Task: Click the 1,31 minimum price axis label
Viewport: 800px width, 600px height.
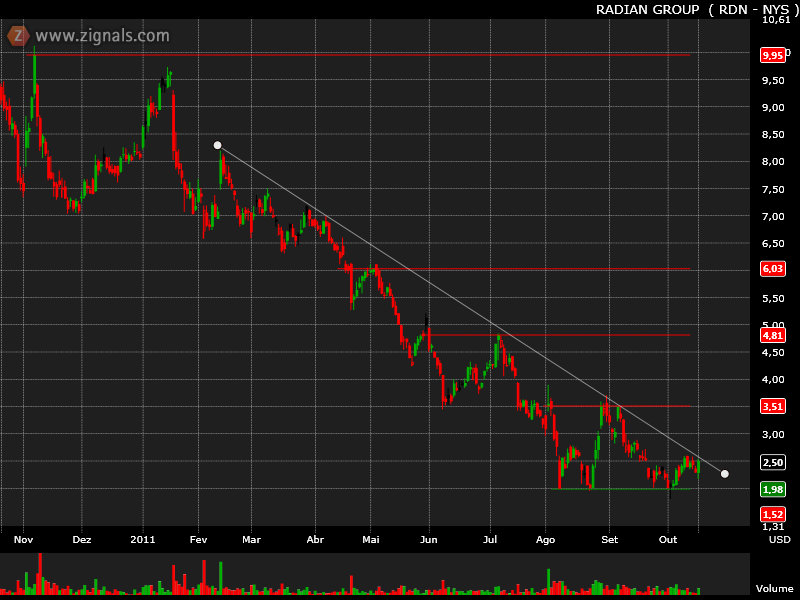Action: pos(773,527)
